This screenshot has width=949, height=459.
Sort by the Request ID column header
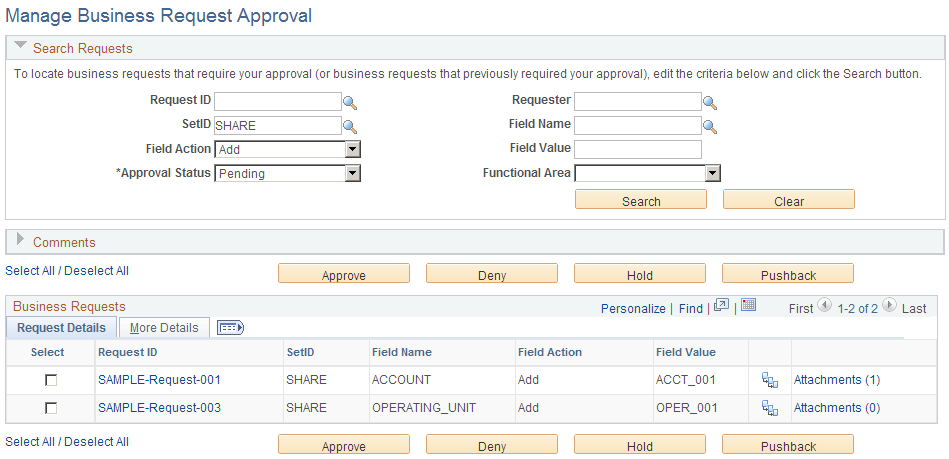click(x=128, y=352)
